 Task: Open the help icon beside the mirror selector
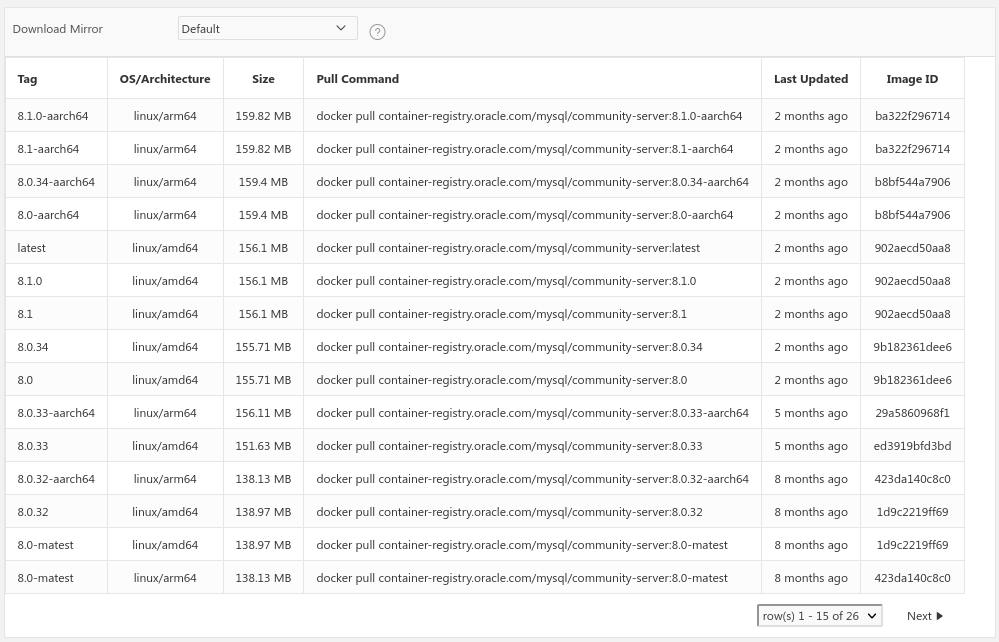[377, 32]
